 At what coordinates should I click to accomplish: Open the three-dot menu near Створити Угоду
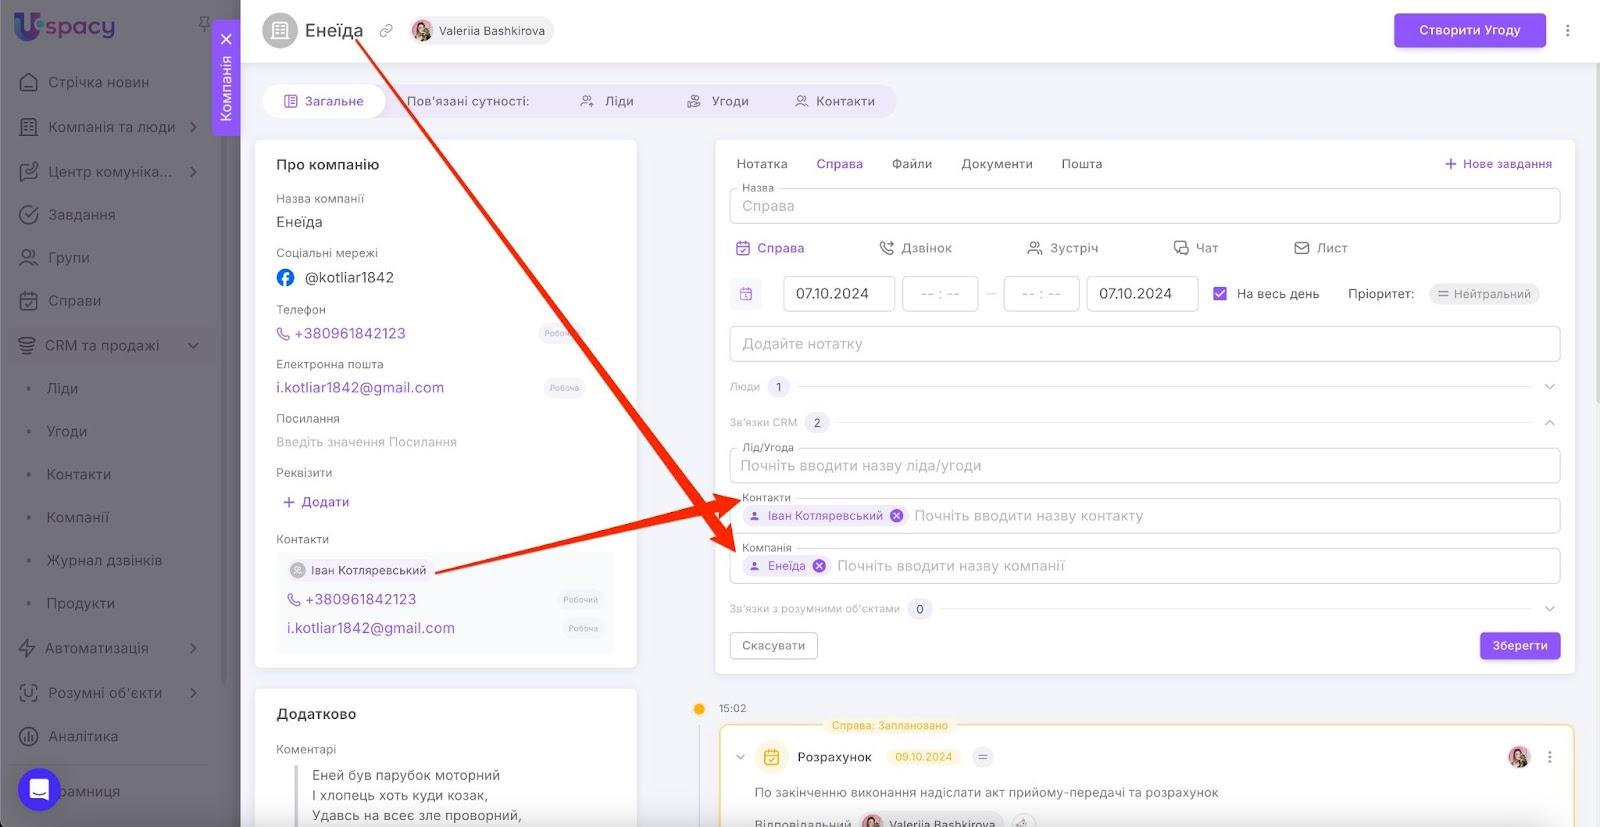[x=1567, y=30]
